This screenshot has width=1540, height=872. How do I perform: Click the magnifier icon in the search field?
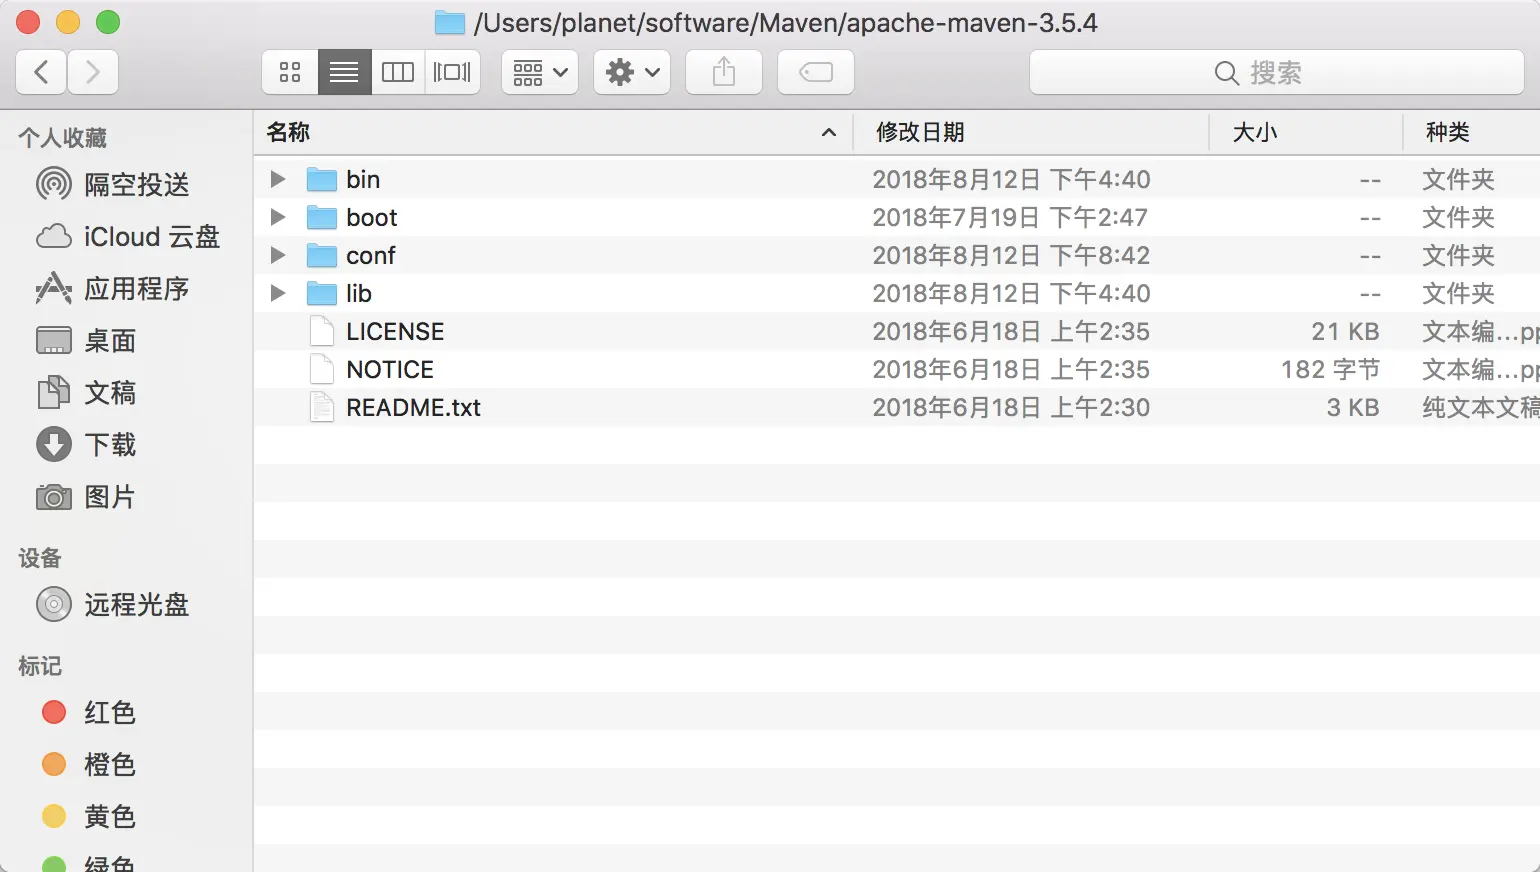[x=1226, y=73]
